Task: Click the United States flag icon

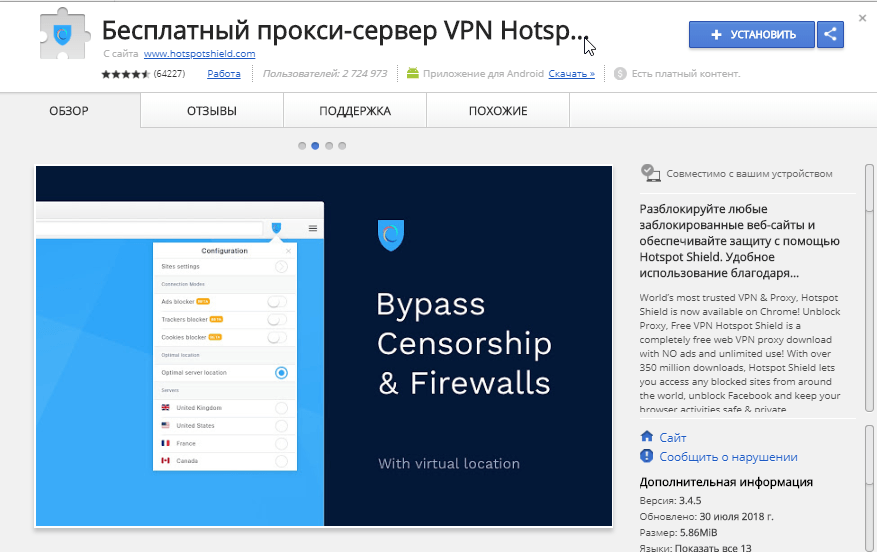Action: click(166, 425)
